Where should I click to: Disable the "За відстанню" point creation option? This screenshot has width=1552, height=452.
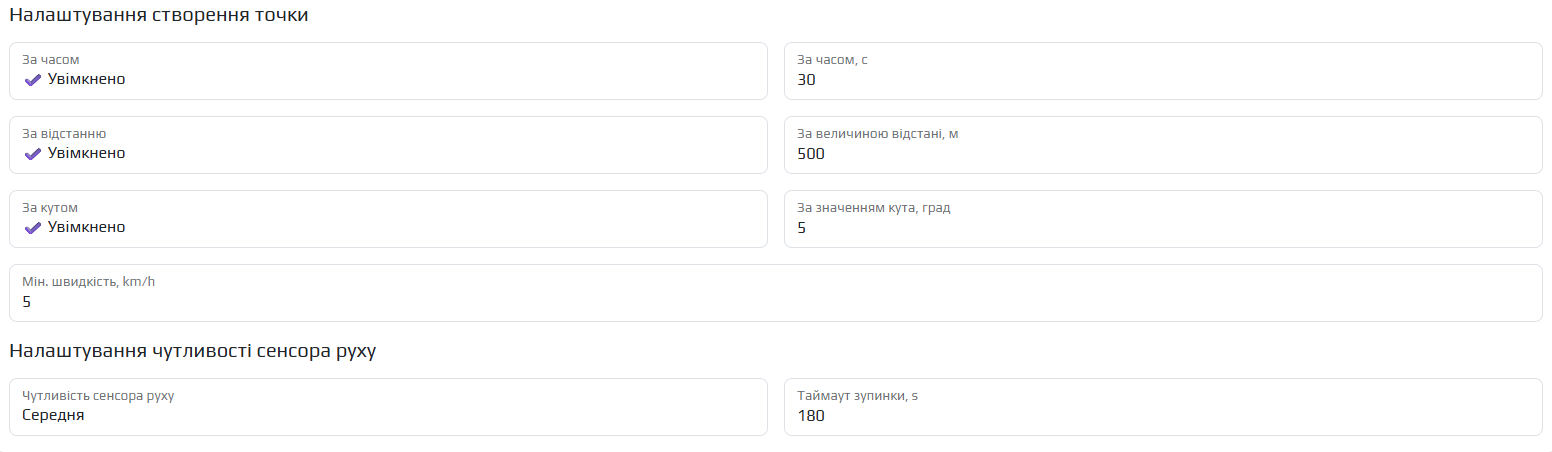tap(86, 153)
